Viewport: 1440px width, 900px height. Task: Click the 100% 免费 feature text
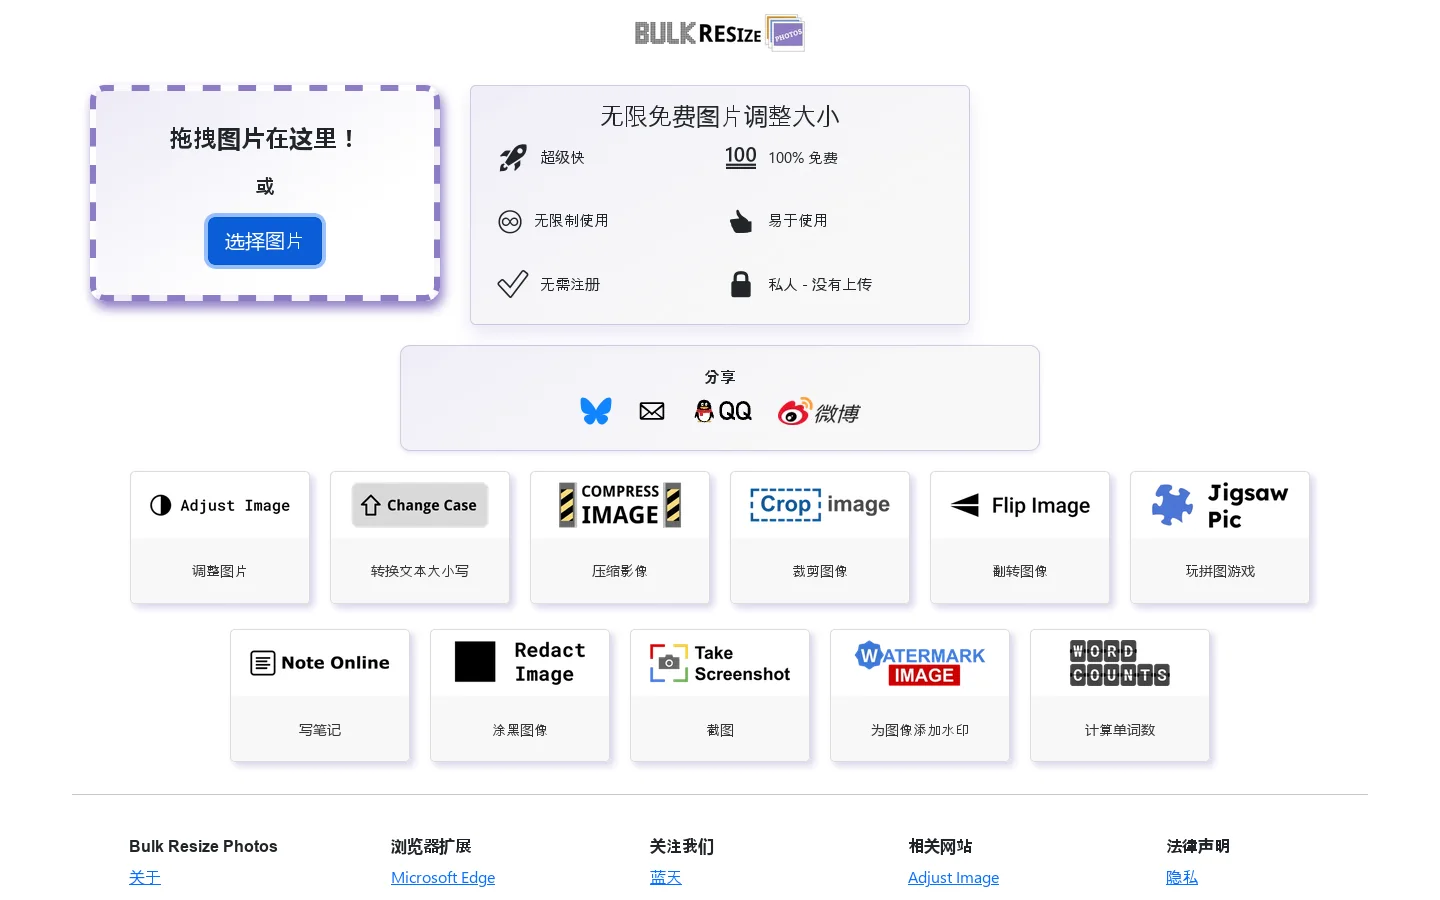pyautogui.click(x=803, y=158)
